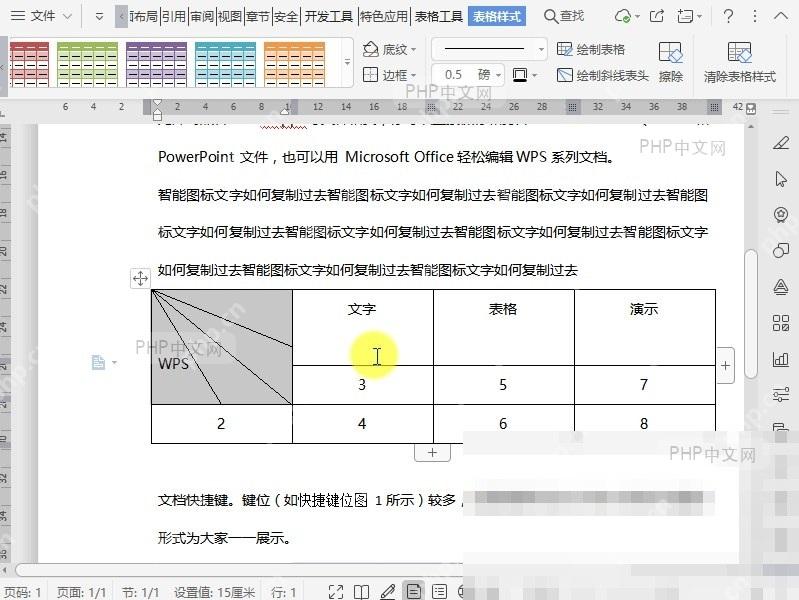Viewport: 799px width, 600px height.
Task: Click the border color icon
Action: coord(520,75)
